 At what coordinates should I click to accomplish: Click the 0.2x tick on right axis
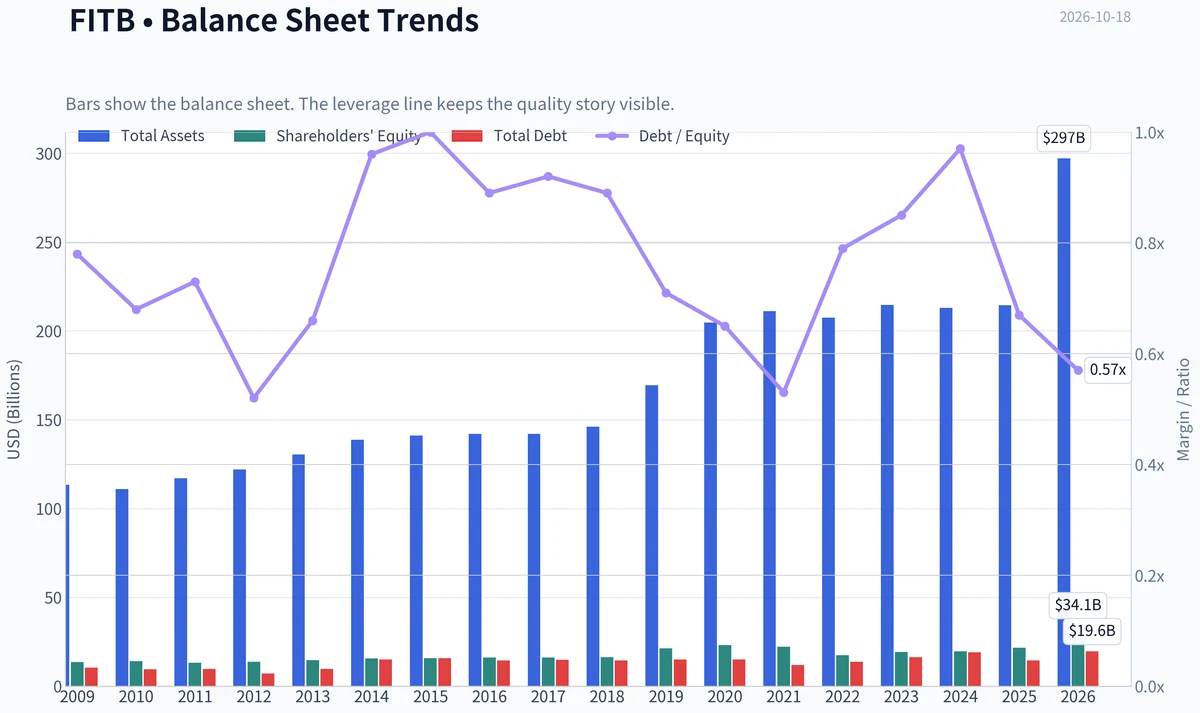(1150, 576)
